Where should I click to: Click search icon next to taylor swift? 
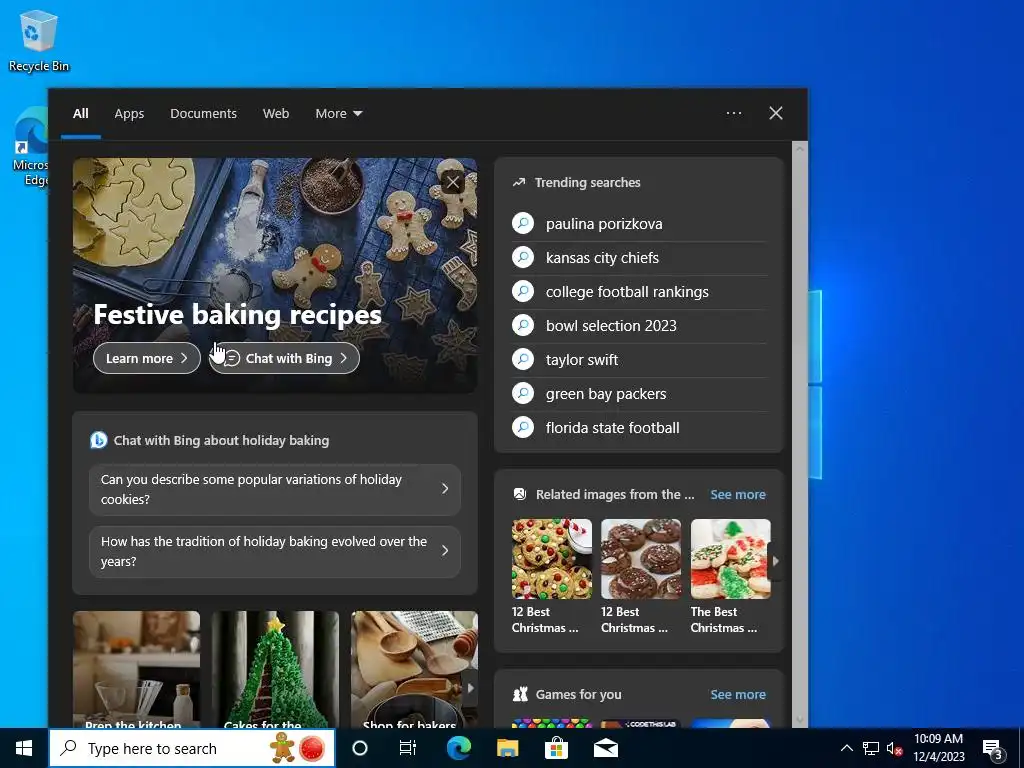point(523,359)
